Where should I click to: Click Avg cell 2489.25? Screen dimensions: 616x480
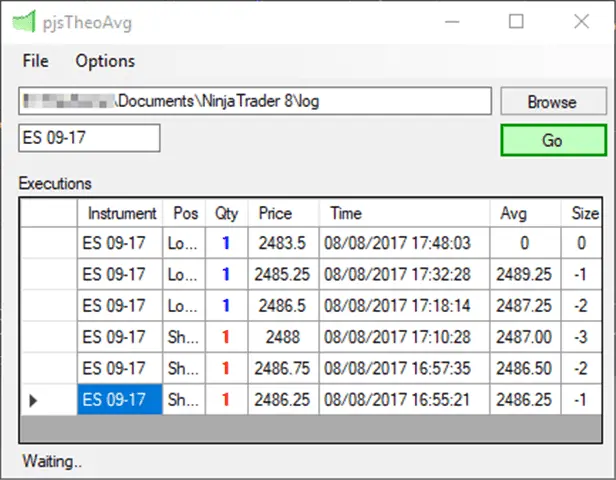tap(526, 275)
